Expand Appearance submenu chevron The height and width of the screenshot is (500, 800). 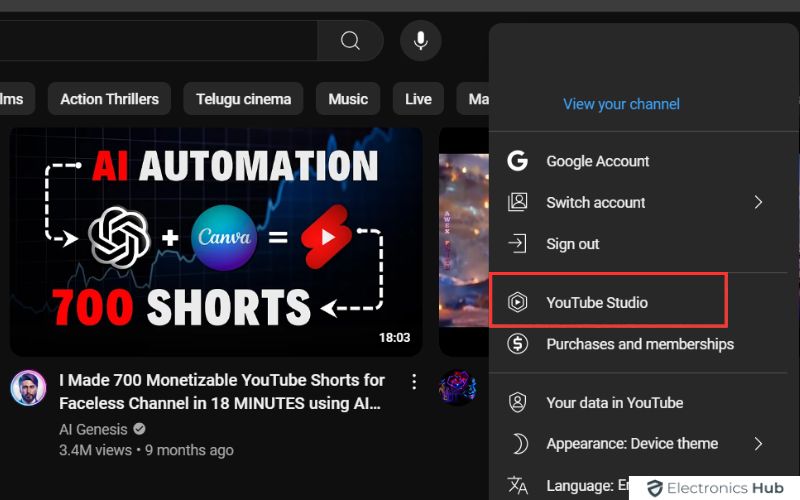[x=758, y=444]
